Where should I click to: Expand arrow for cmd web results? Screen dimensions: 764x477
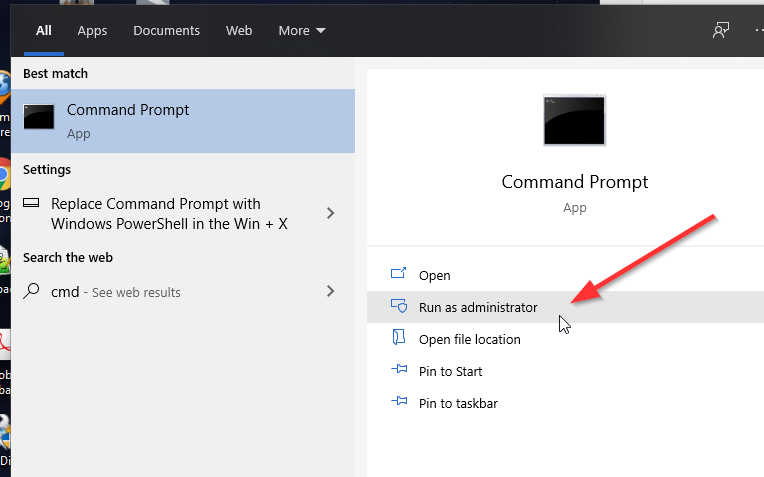pos(330,291)
